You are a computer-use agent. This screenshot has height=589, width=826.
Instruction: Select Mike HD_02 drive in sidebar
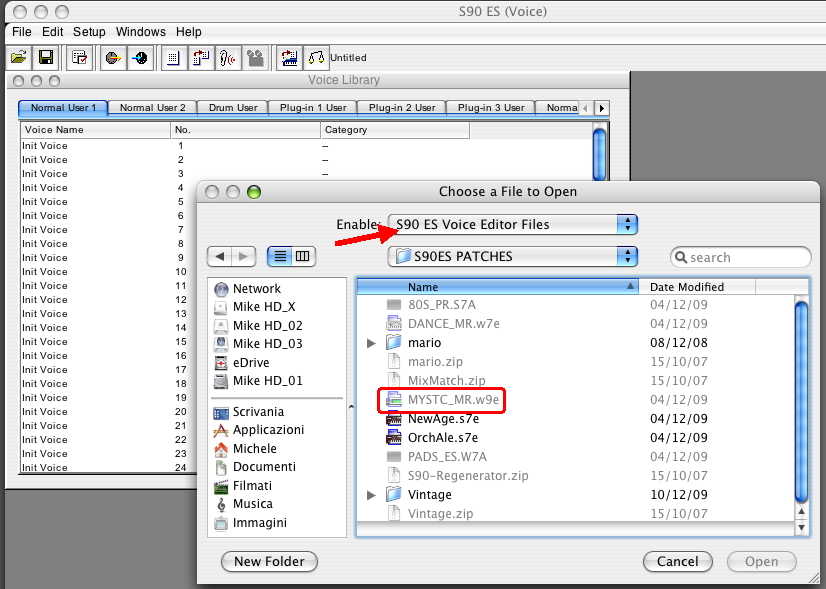[258, 326]
